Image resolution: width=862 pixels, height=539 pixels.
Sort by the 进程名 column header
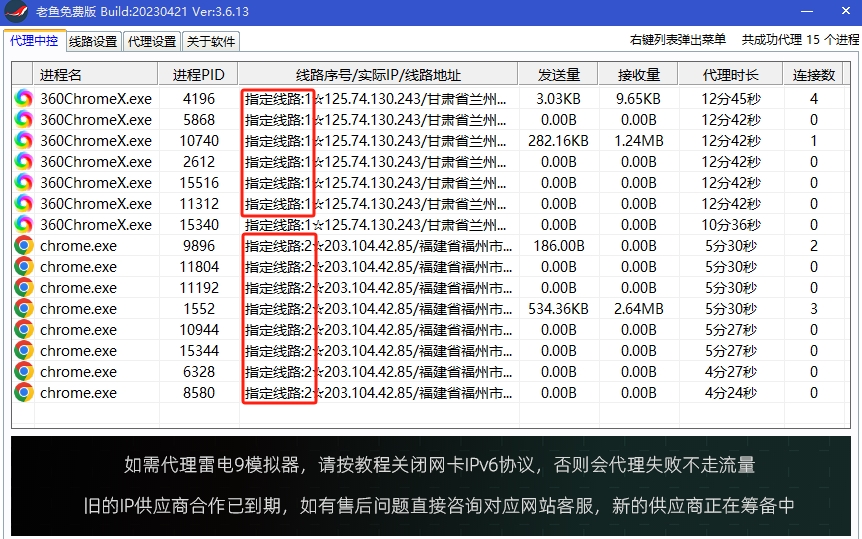pyautogui.click(x=96, y=75)
